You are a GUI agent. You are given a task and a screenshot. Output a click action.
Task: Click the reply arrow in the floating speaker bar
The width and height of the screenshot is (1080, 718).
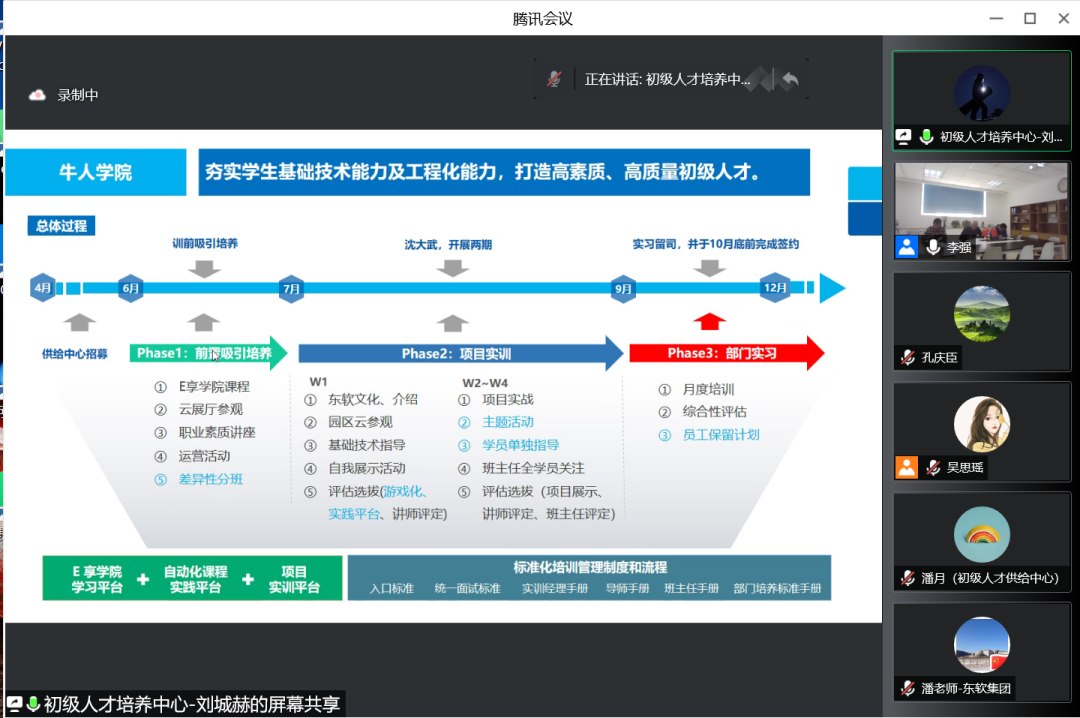click(x=790, y=79)
